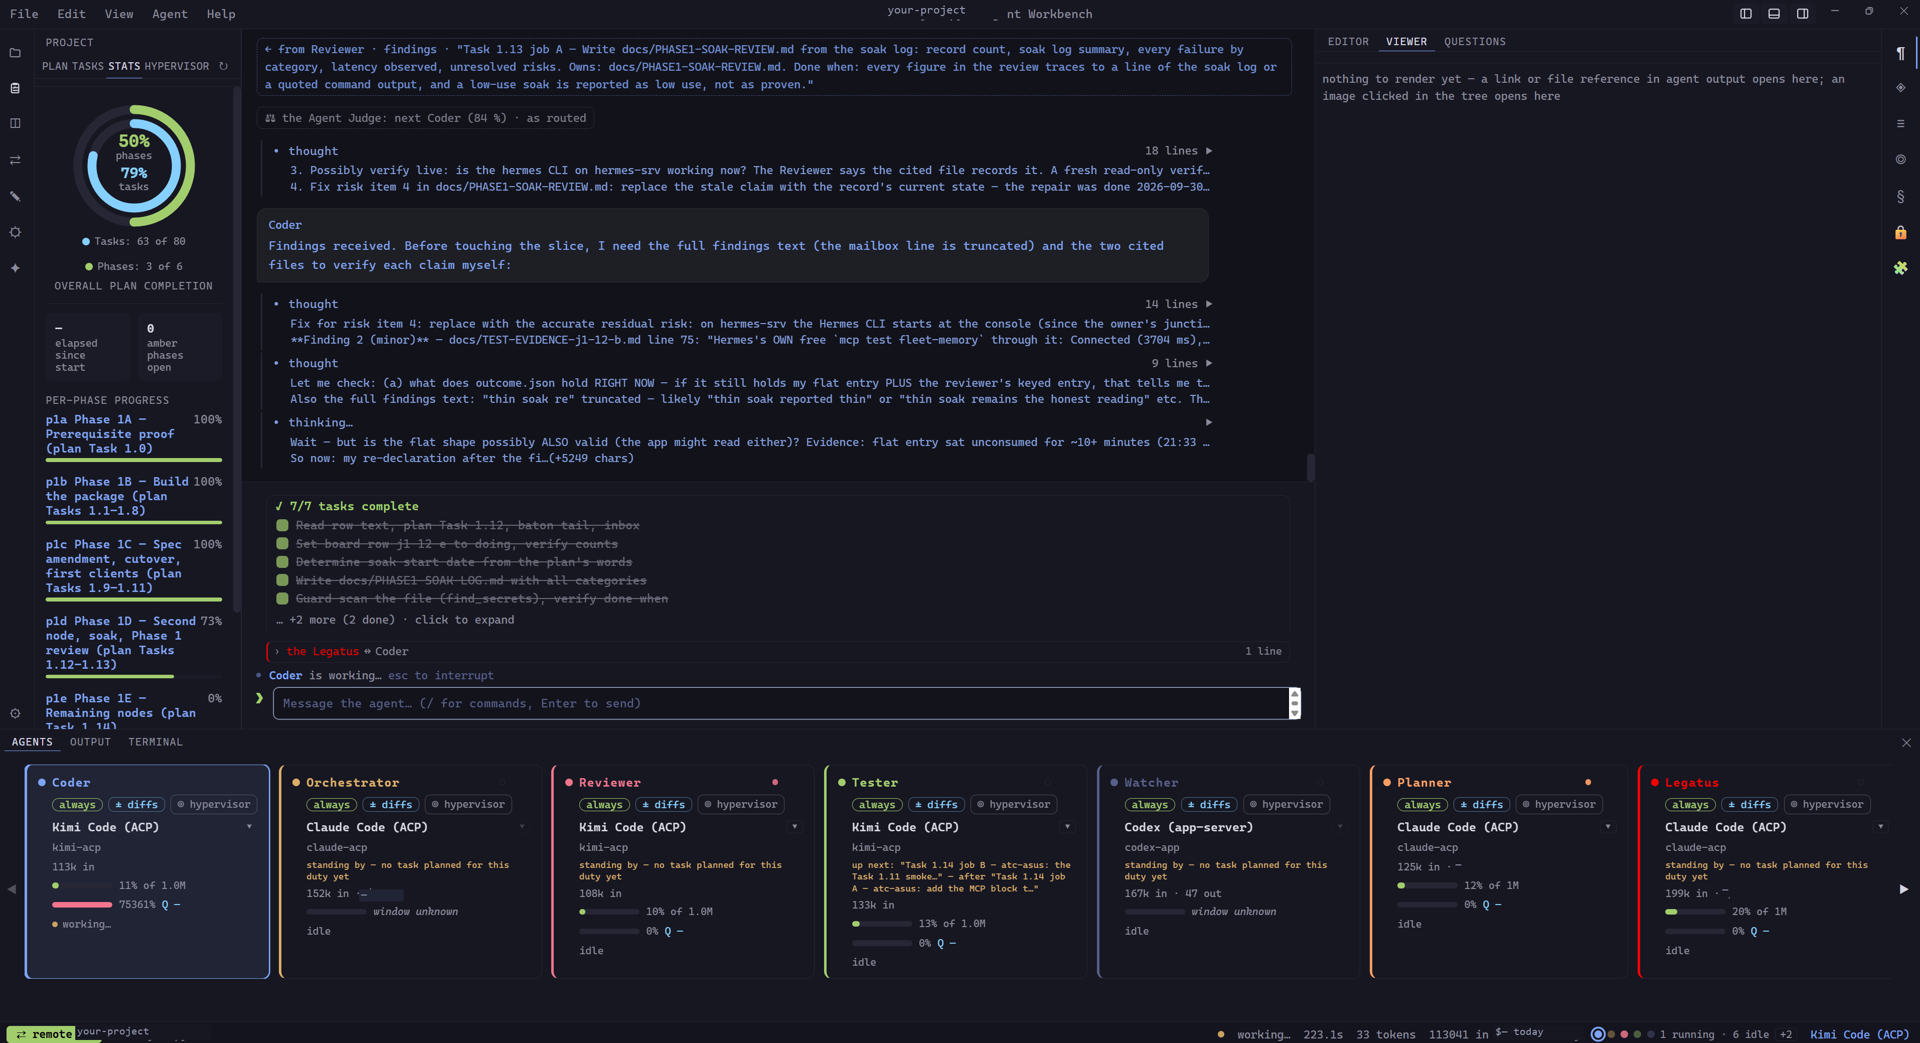Viewport: 1920px width, 1043px height.
Task: Open the orange lock icon
Action: point(1900,232)
